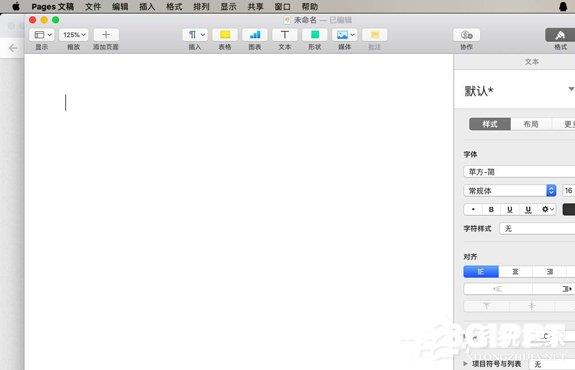The height and width of the screenshot is (370, 575).
Task: Insert a text box with the 文本 icon
Action: [x=285, y=35]
